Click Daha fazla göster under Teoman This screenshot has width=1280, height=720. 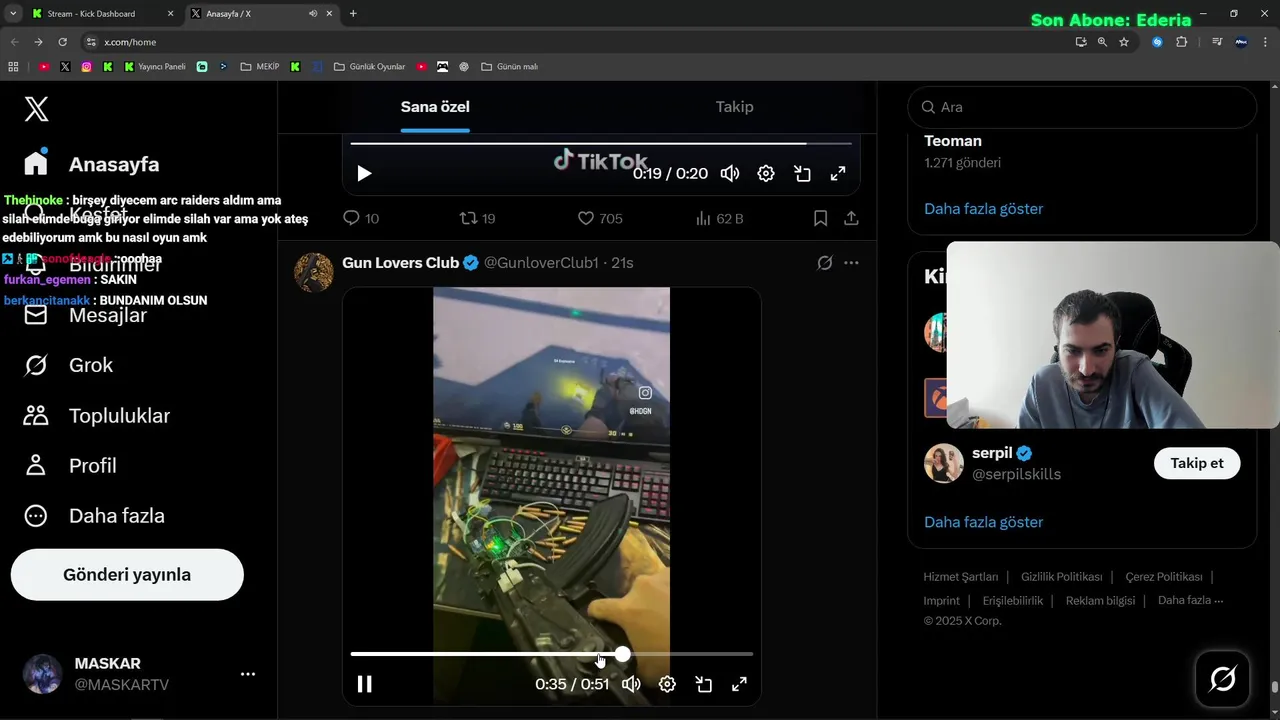(983, 209)
